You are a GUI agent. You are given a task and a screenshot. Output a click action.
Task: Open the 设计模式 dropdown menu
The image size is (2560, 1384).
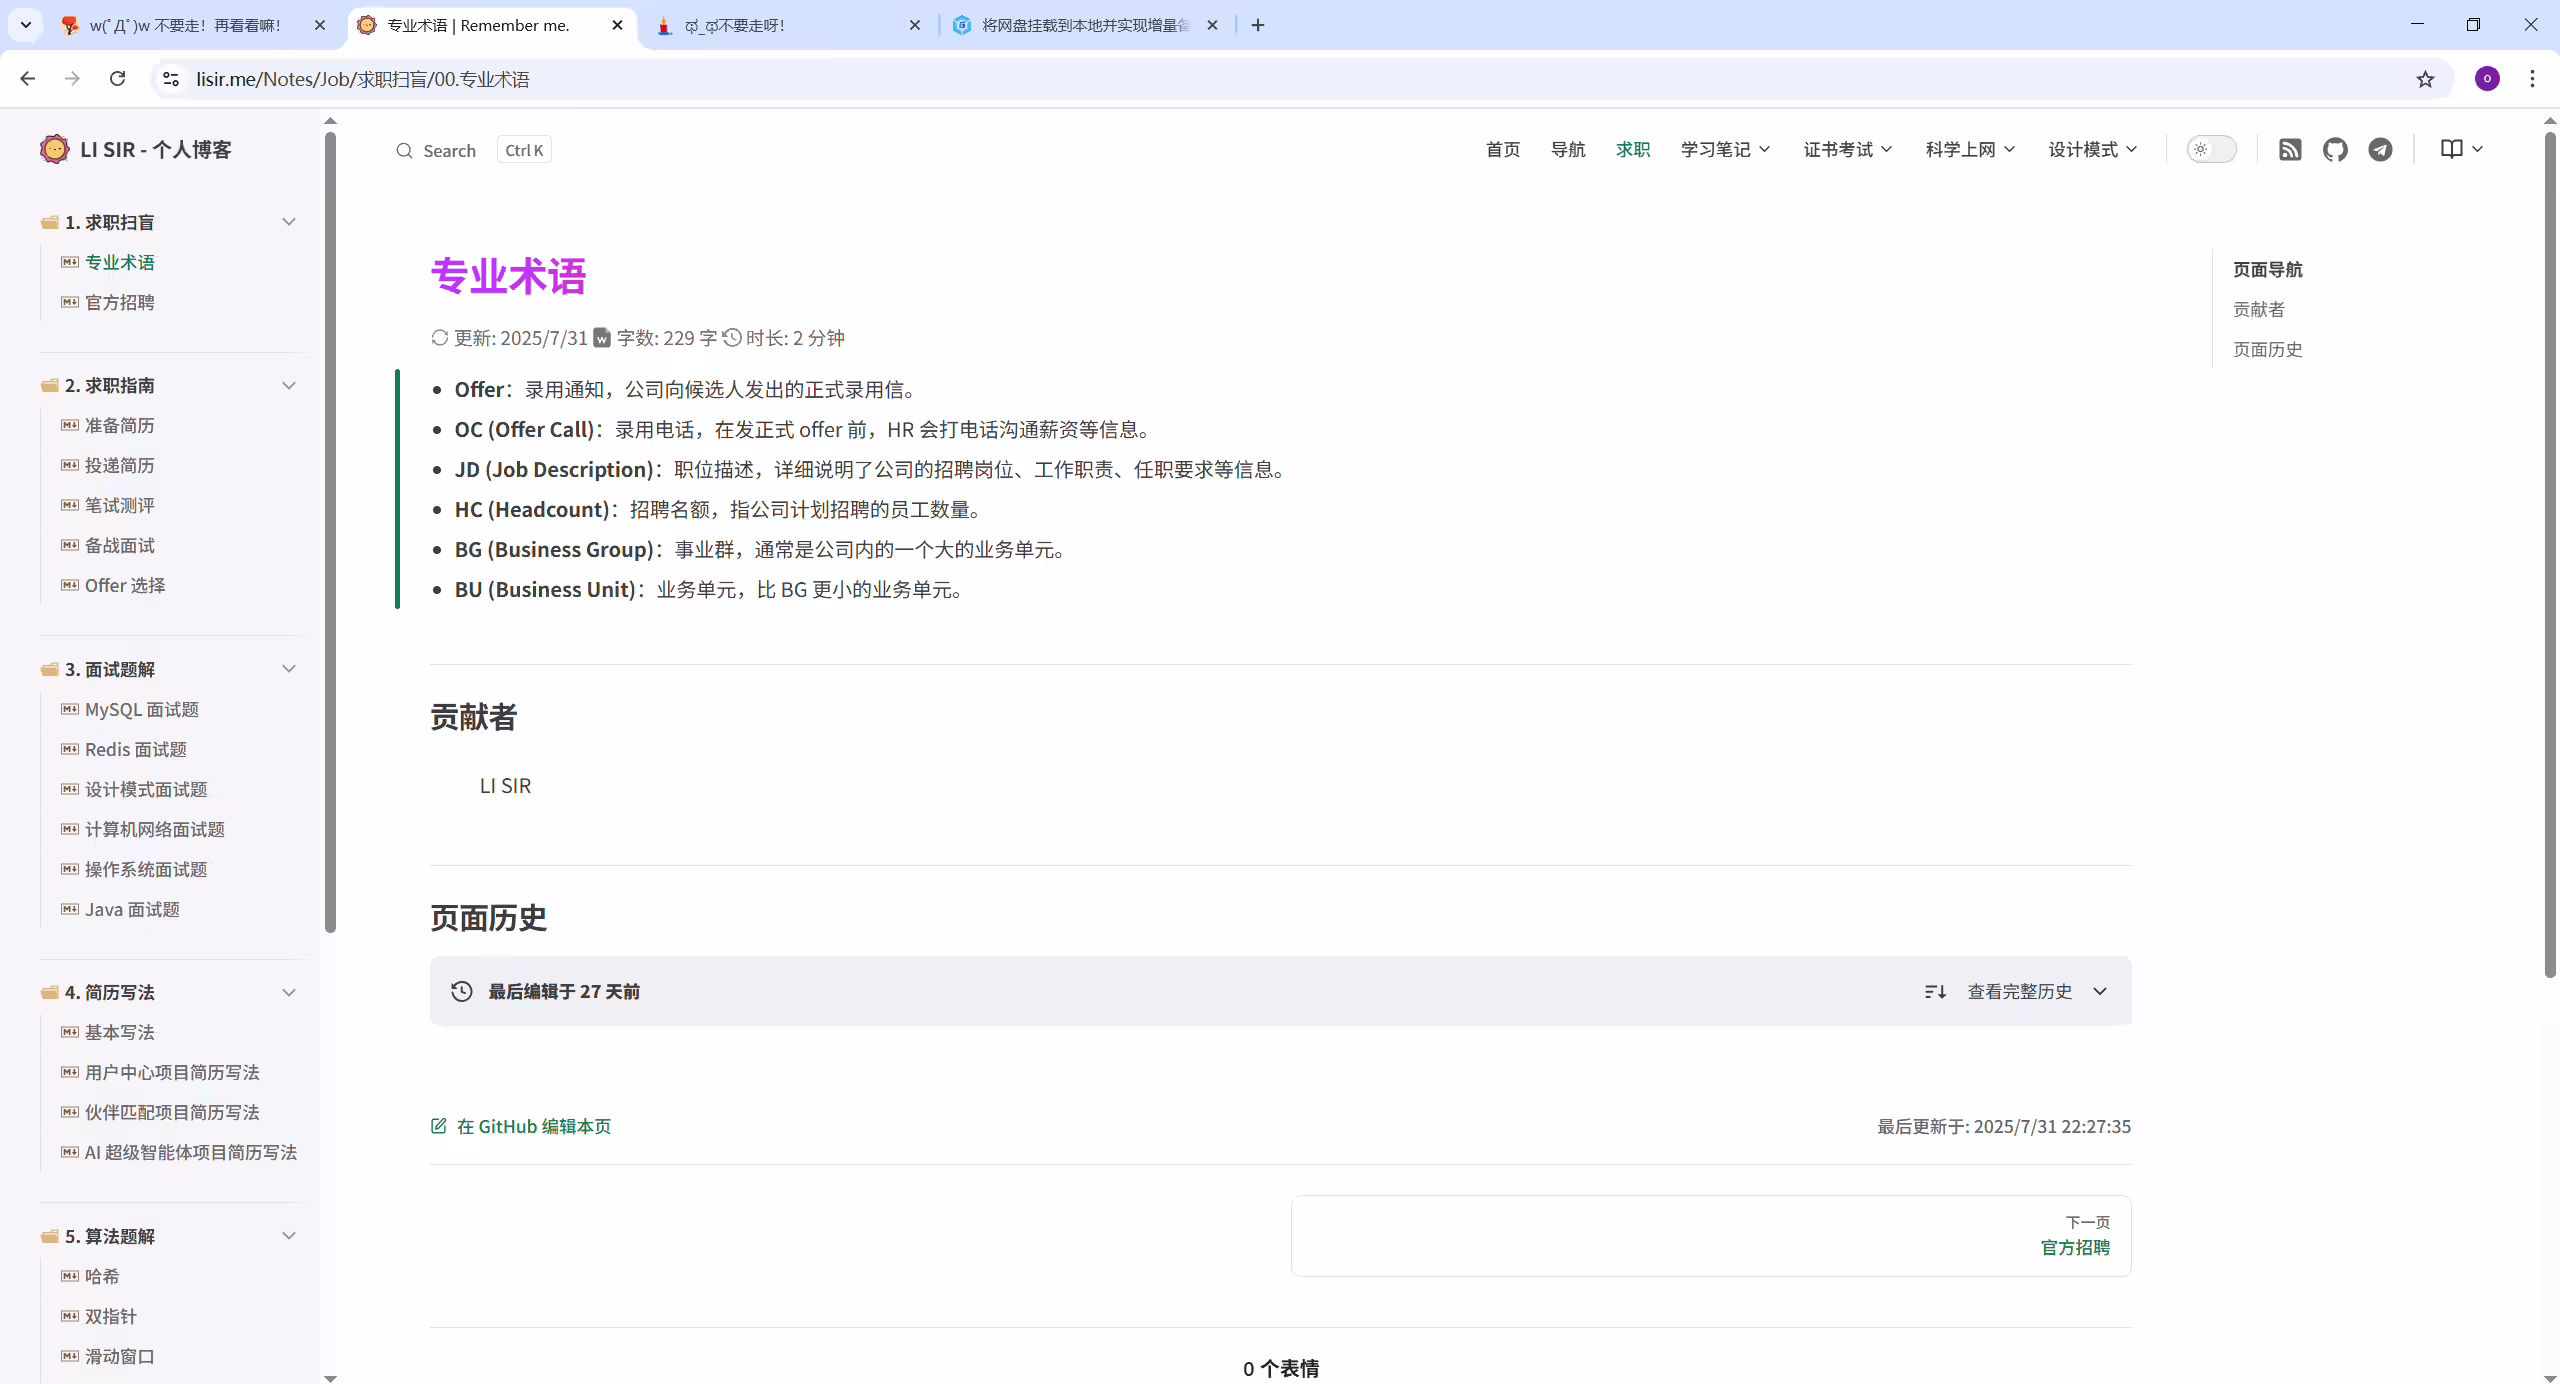tap(2093, 150)
